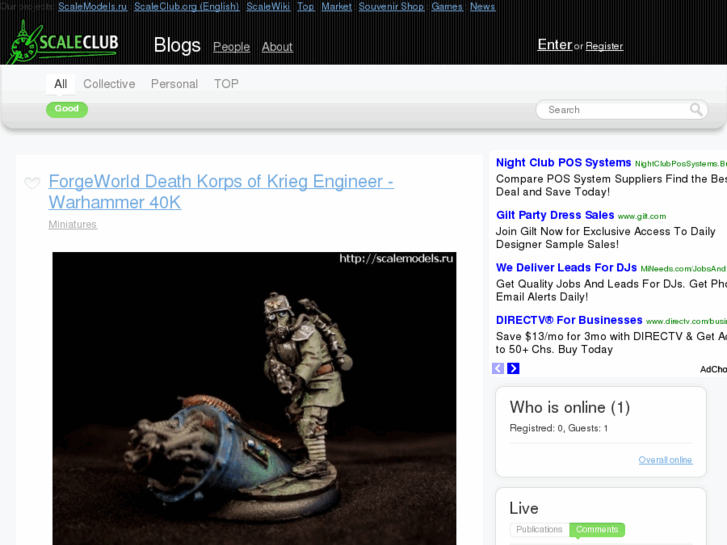This screenshot has height=545, width=727.
Task: Go to previous ad with left arrow
Action: click(x=498, y=368)
